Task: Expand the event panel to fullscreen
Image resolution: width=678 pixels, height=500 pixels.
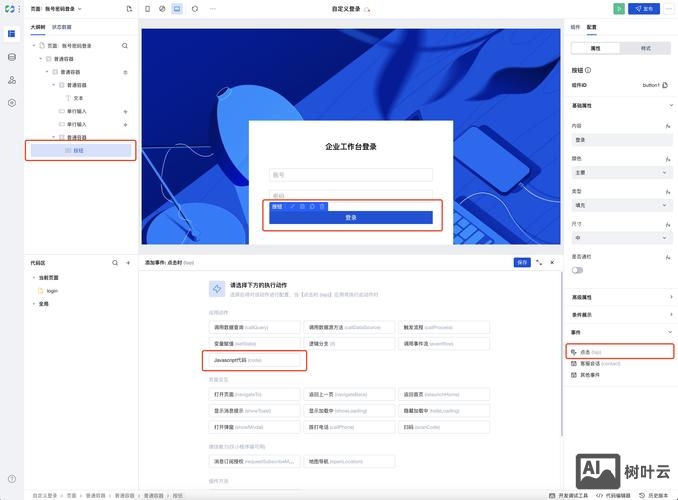Action: 540,262
